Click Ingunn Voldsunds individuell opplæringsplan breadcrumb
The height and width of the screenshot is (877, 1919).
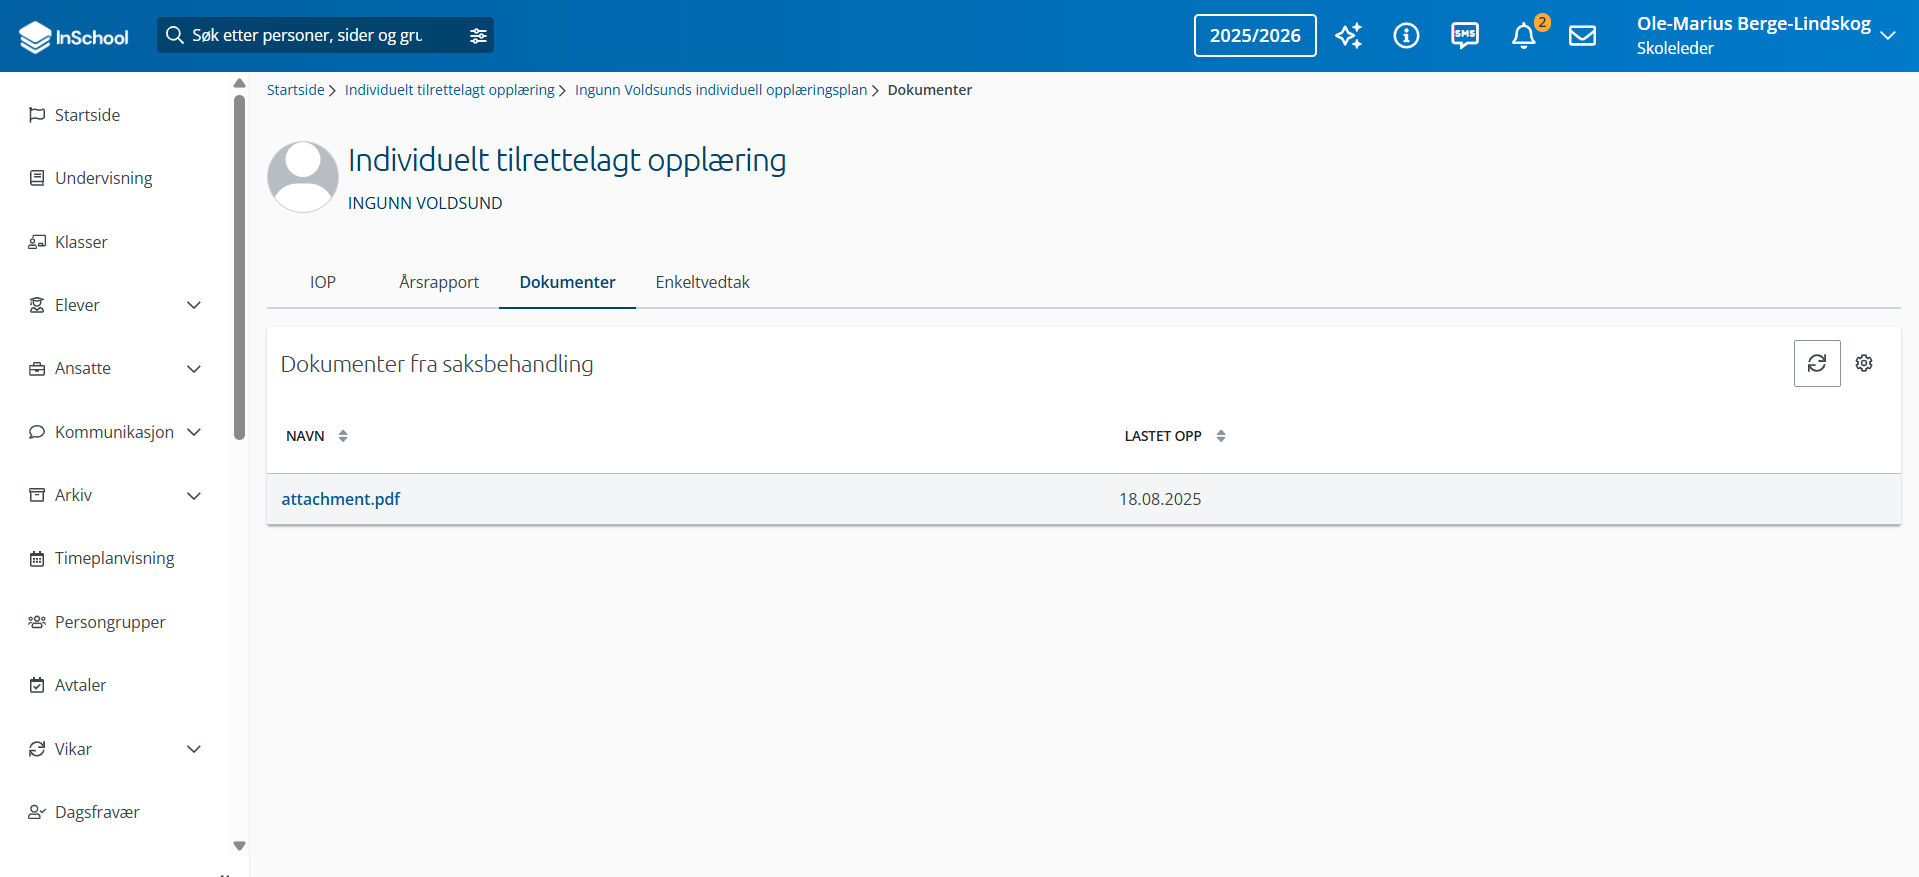[721, 90]
